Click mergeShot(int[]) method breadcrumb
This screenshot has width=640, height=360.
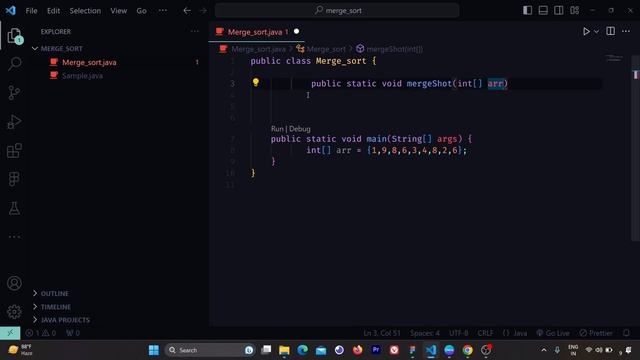click(394, 49)
